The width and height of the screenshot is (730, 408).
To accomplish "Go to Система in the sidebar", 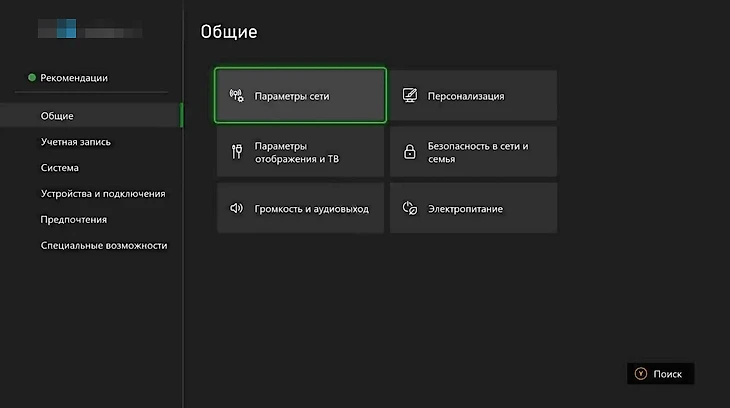I will point(60,168).
